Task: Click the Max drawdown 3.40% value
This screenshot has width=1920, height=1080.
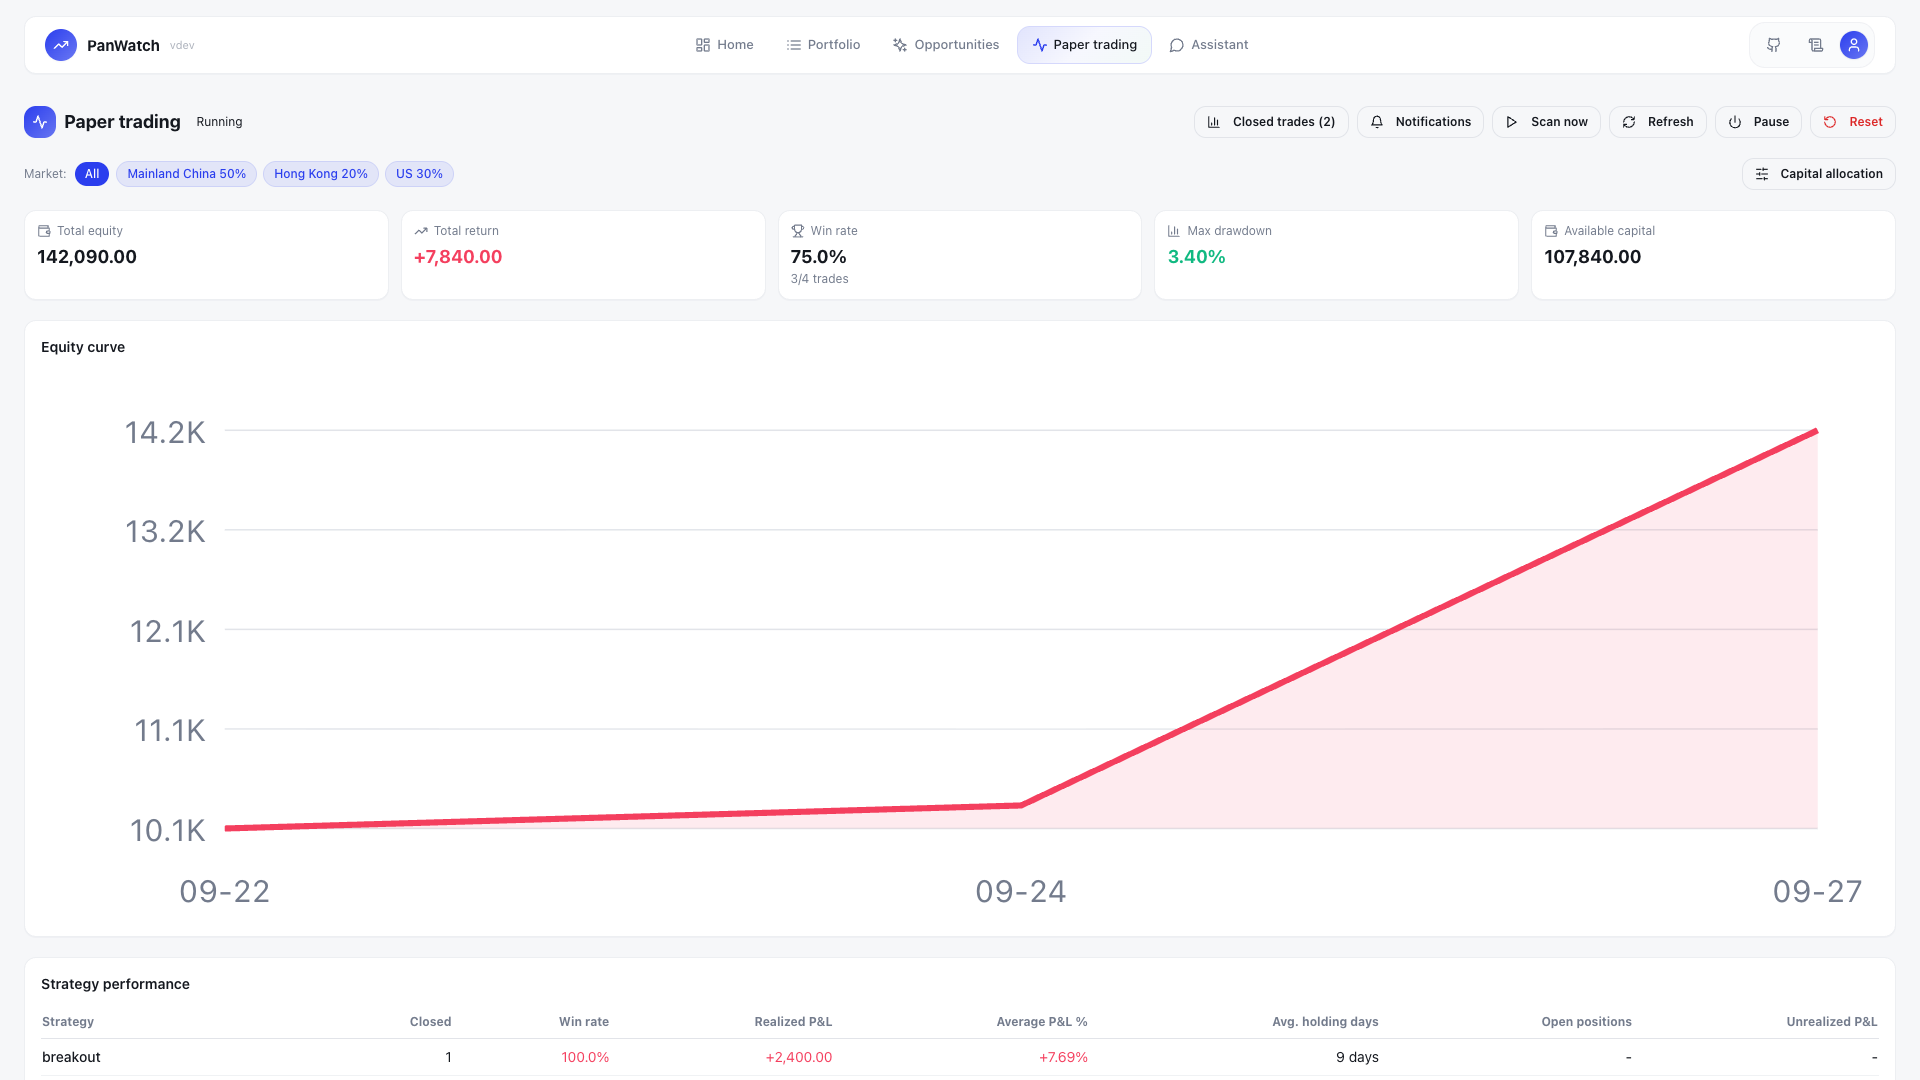Action: click(x=1196, y=257)
